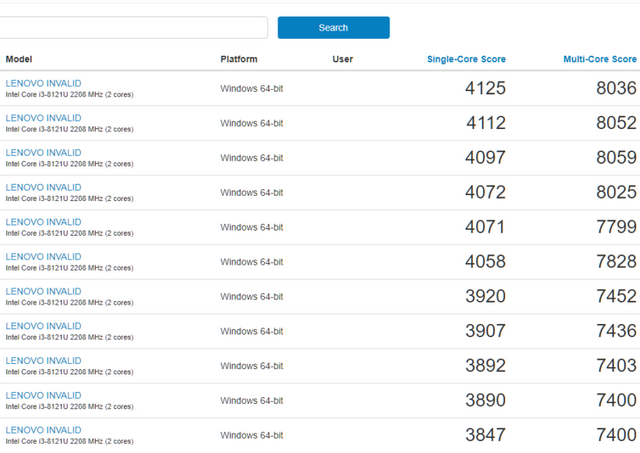The height and width of the screenshot is (453, 640).
Task: Click the search text input field
Action: 133,28
